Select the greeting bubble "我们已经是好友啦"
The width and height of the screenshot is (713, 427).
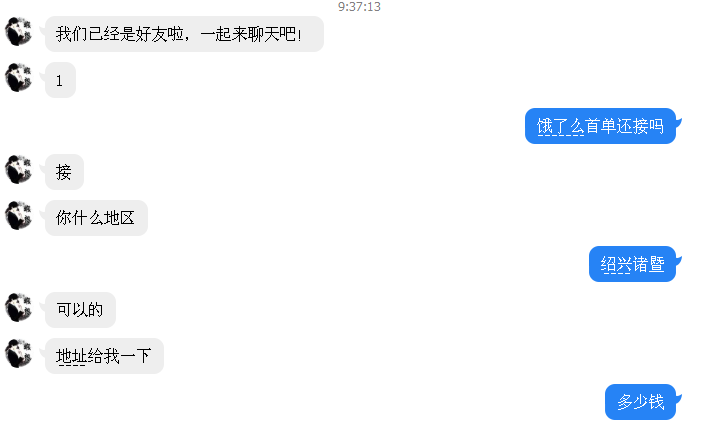click(184, 34)
